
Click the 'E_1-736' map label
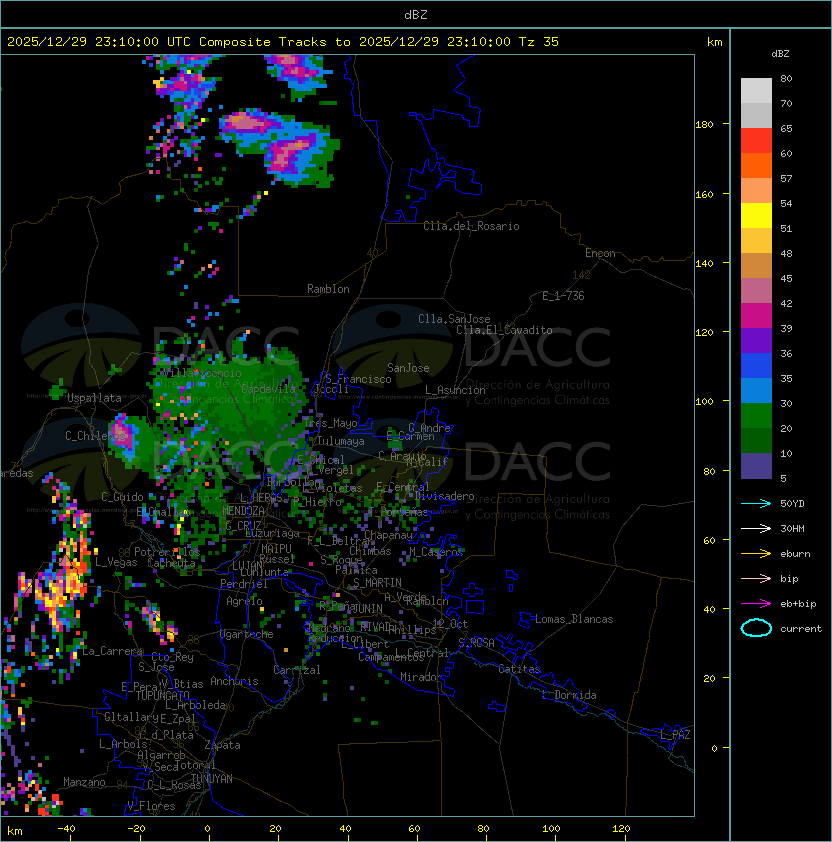click(563, 296)
